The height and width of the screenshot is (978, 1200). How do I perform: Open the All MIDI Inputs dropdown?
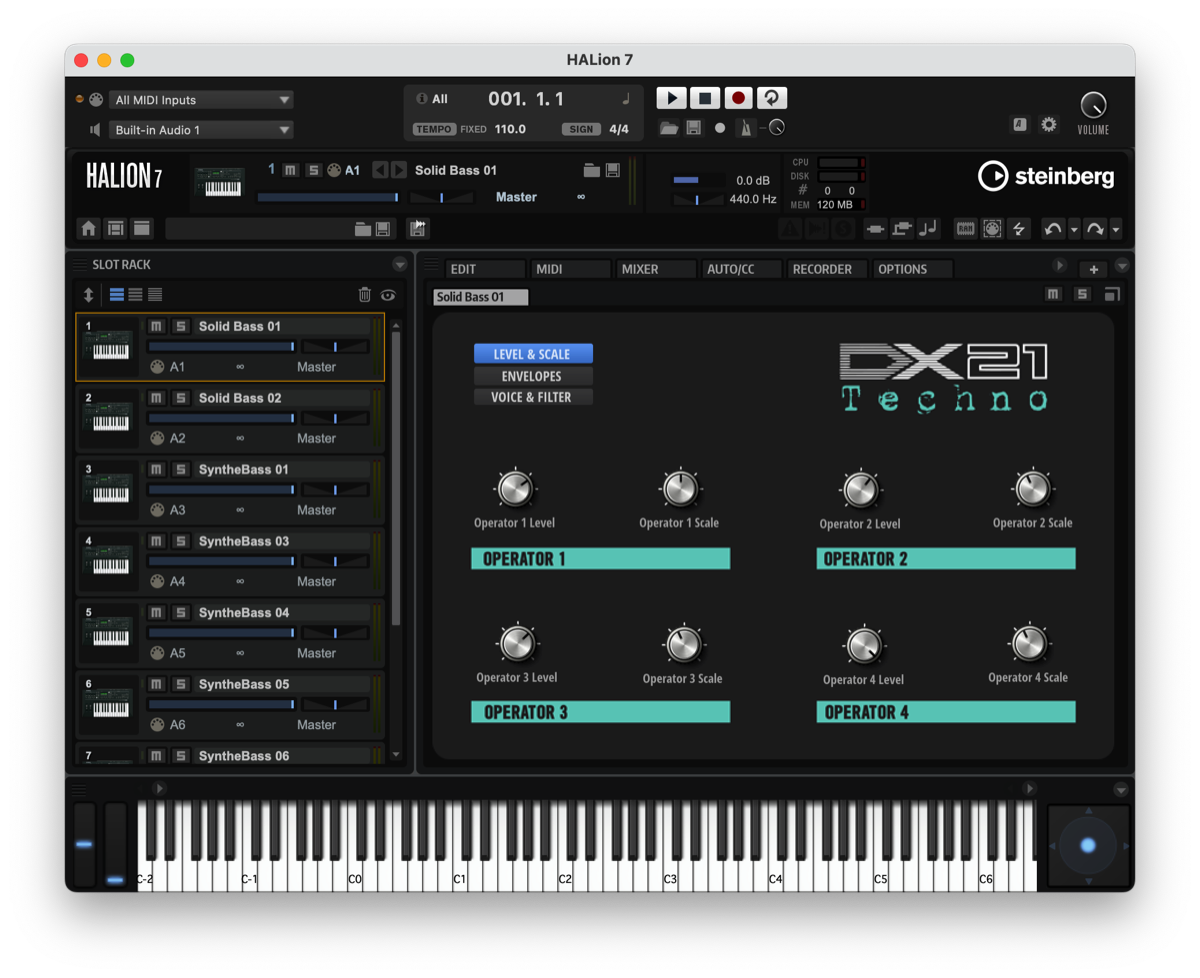click(x=201, y=100)
